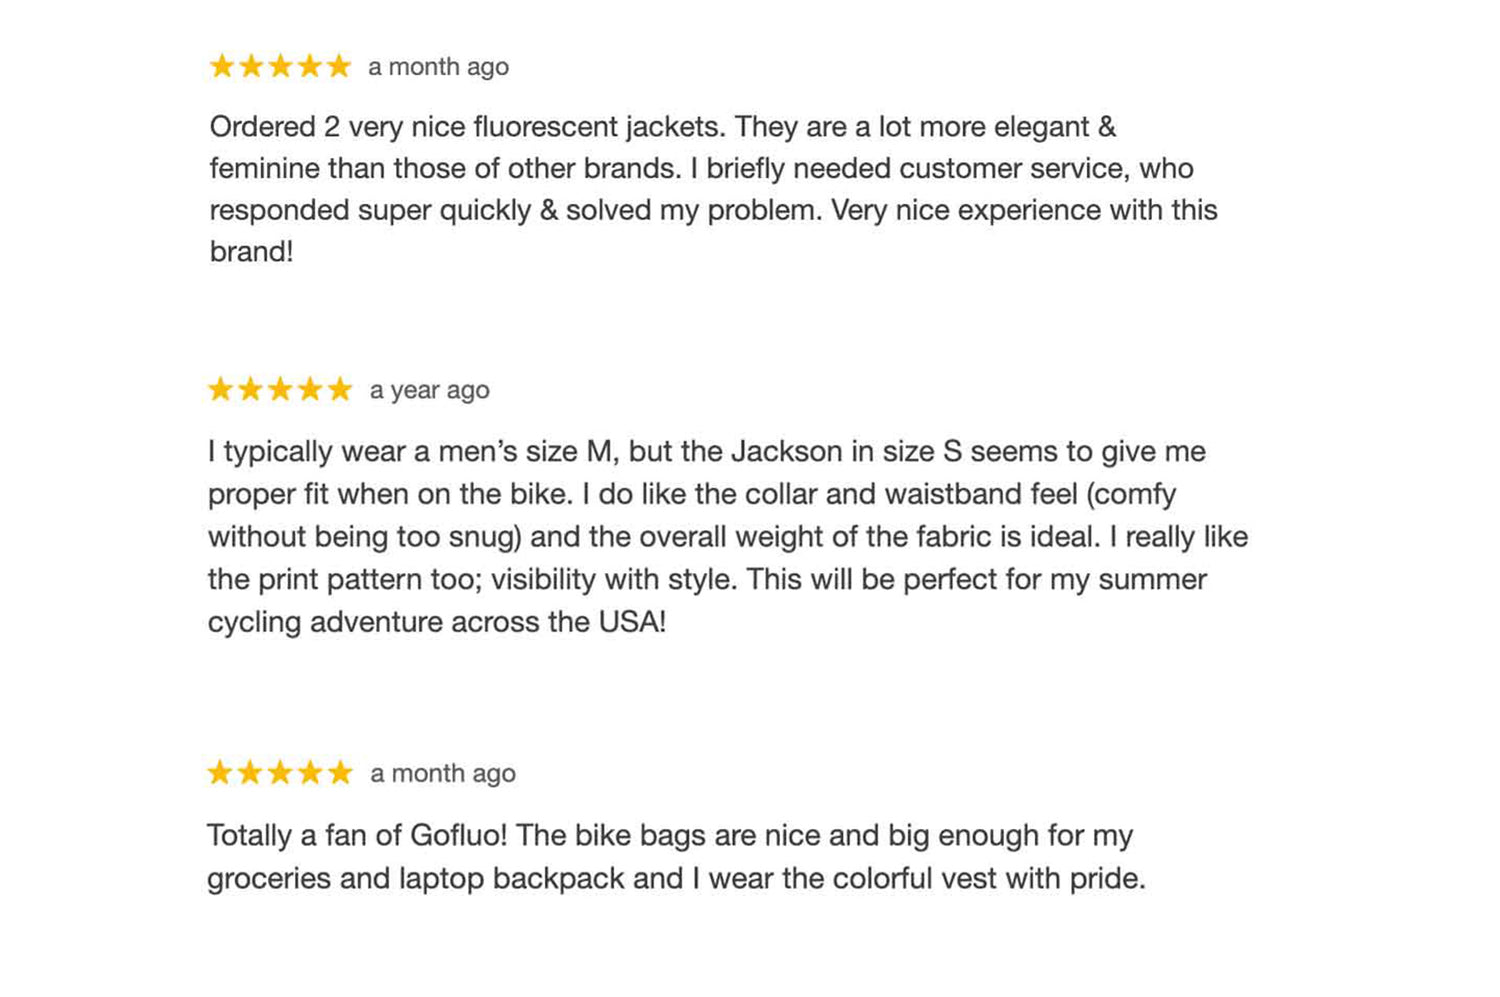Click the first star of the Gofluo fan review

pyautogui.click(x=221, y=773)
